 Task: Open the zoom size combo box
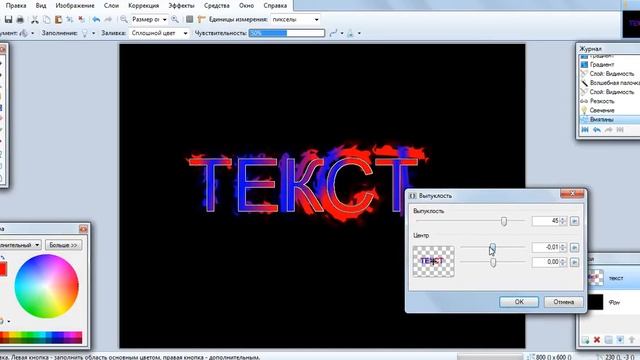(149, 19)
